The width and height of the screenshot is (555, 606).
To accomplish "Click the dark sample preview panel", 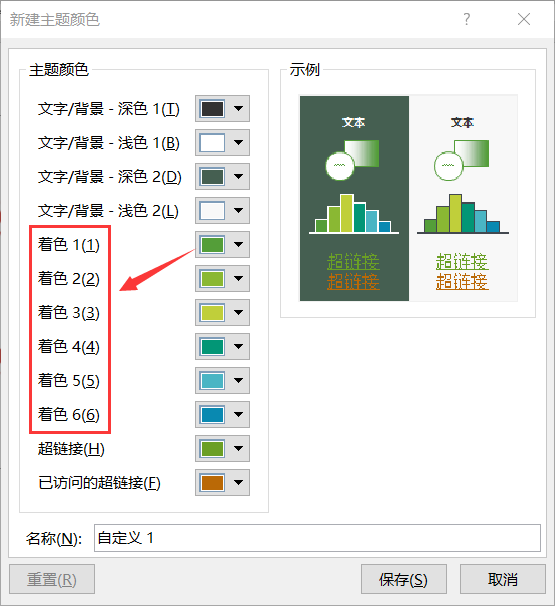I will point(354,198).
